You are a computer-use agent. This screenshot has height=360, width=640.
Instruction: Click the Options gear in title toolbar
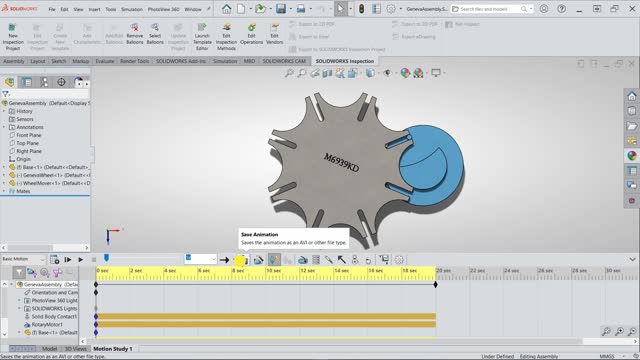(391, 9)
